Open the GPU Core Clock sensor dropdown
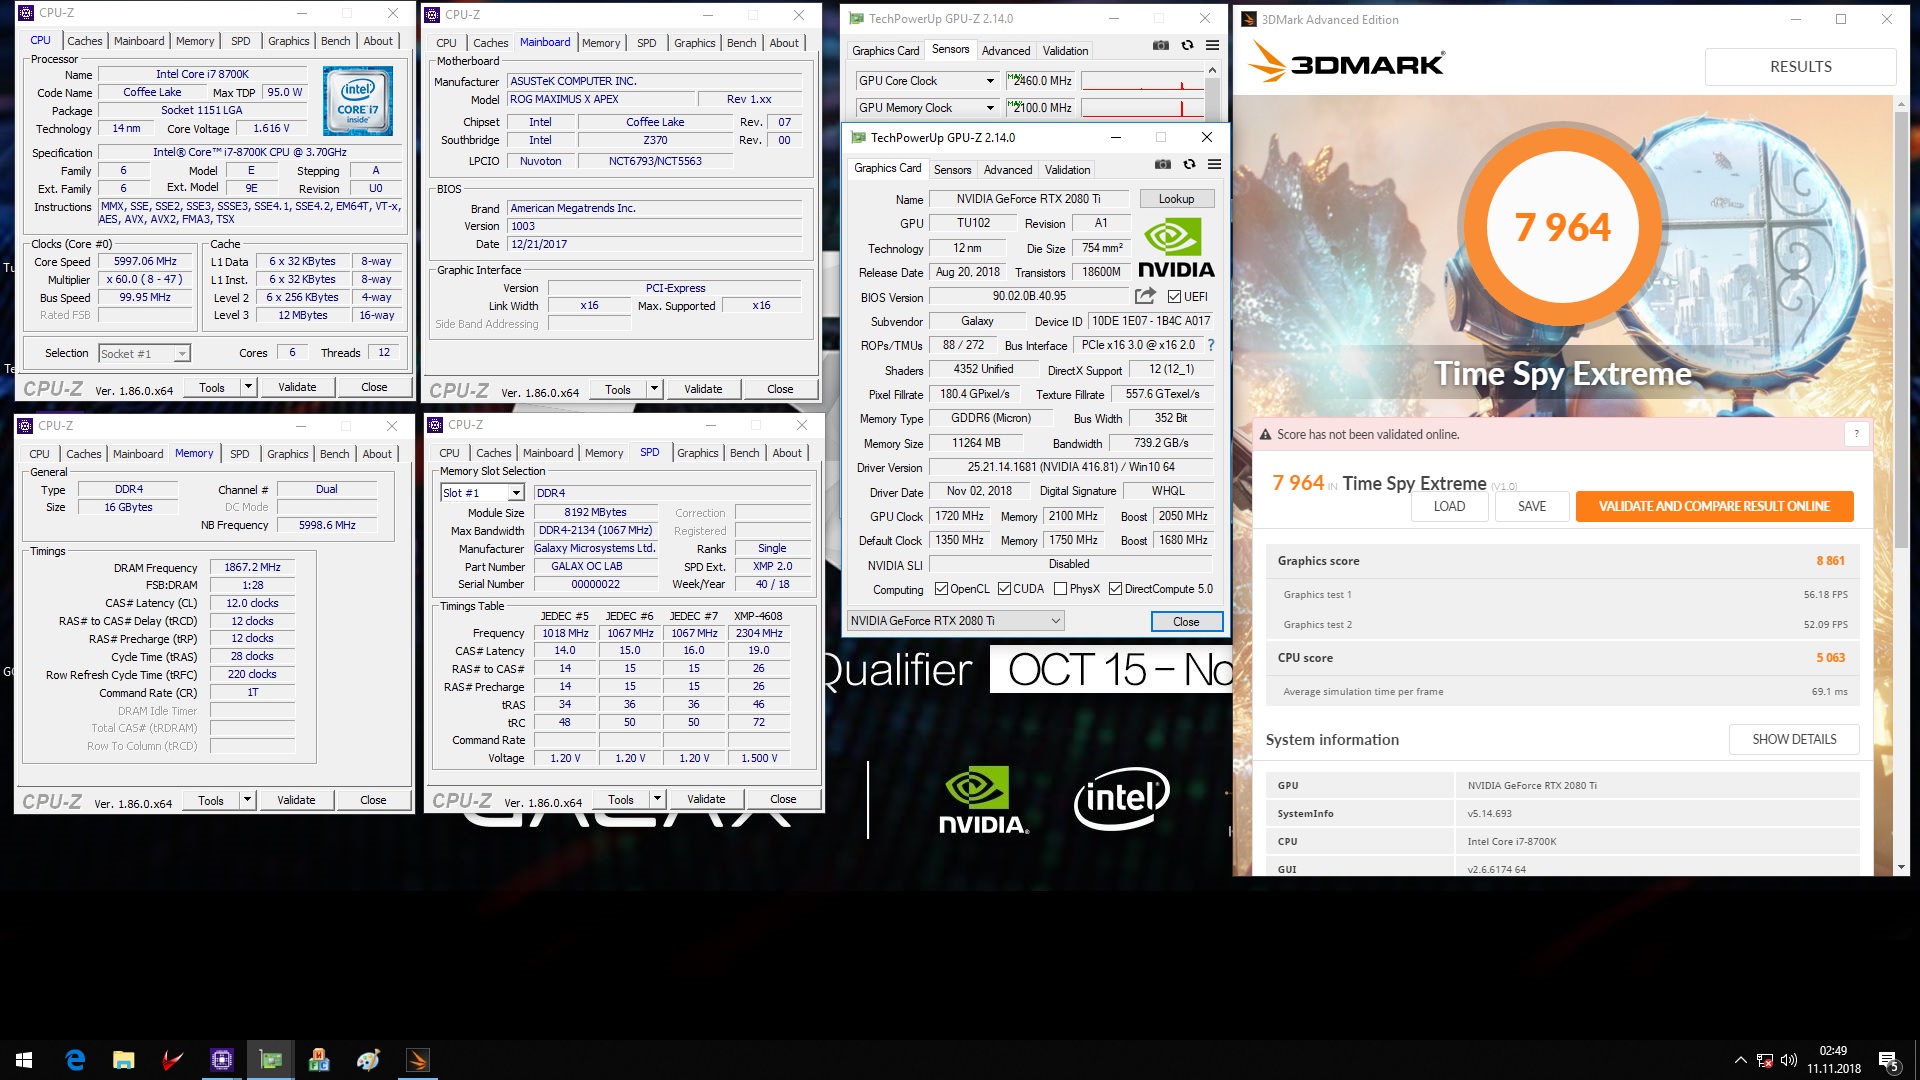Screen dimensions: 1920x1080 (x=990, y=81)
